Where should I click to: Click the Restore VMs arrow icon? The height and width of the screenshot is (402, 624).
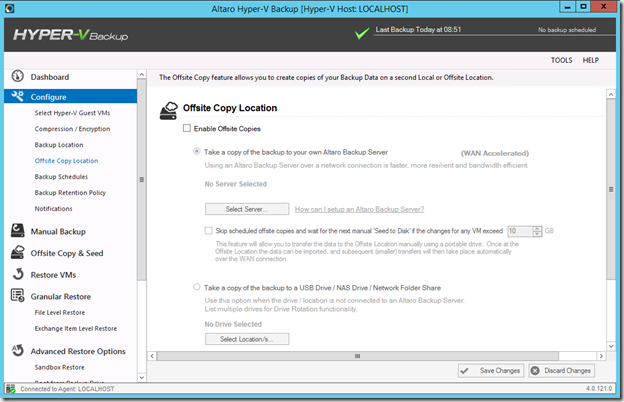coord(18,274)
